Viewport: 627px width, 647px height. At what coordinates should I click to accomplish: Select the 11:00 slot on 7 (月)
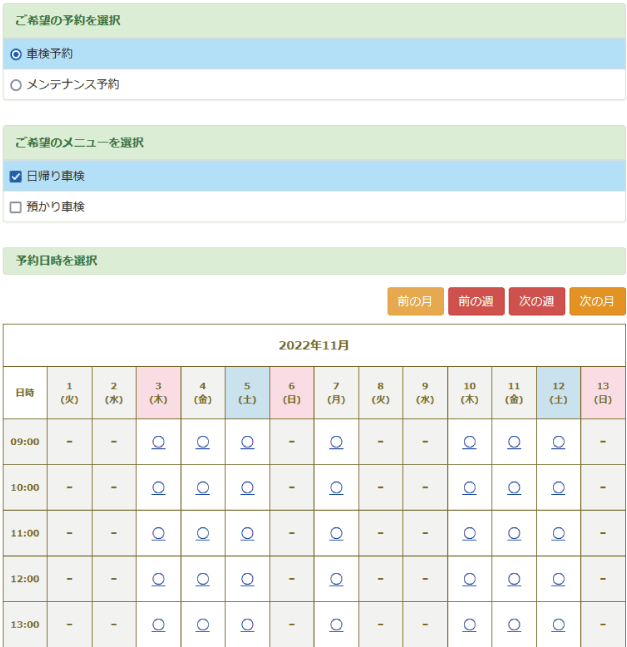(336, 533)
